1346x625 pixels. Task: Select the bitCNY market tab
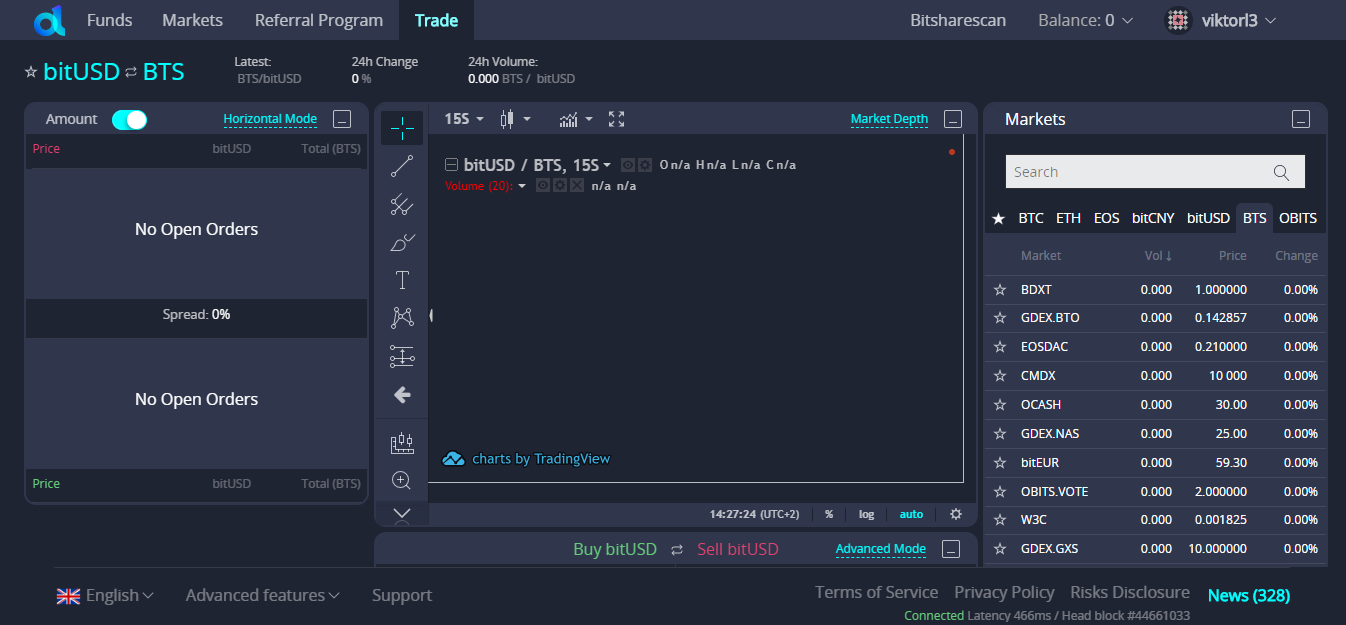pyautogui.click(x=1153, y=218)
